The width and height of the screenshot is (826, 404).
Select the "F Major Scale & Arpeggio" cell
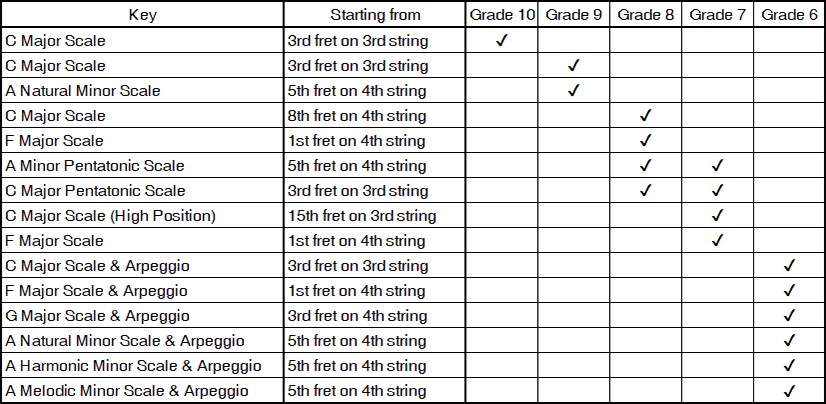[96, 291]
